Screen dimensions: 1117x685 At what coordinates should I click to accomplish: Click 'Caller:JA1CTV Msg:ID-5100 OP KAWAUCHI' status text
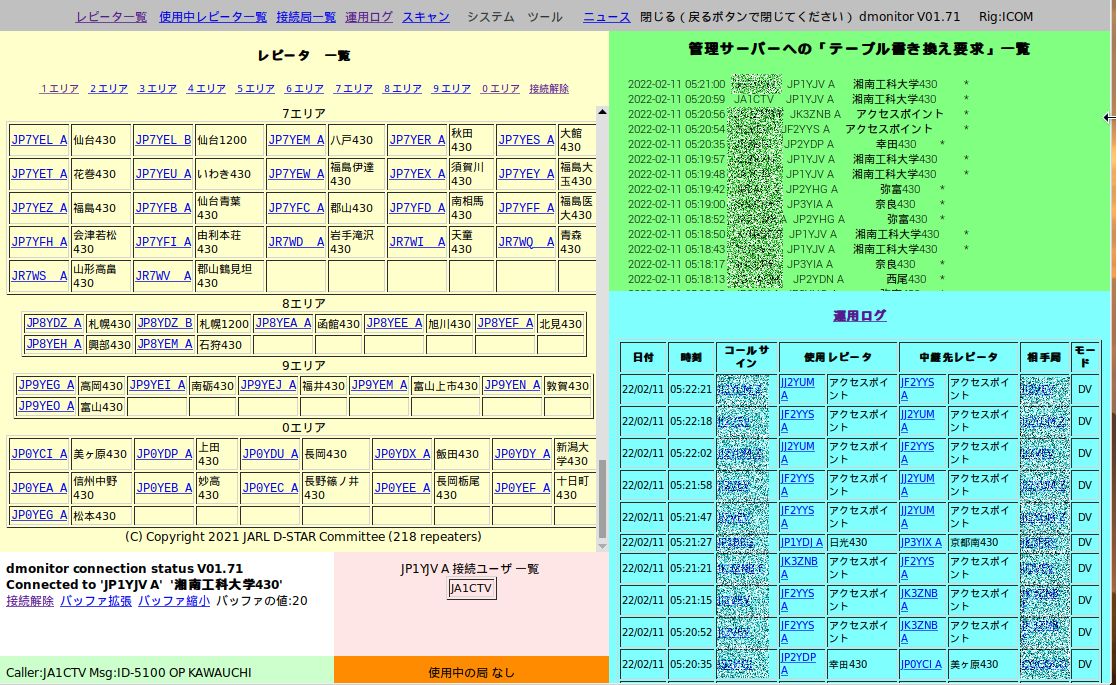[128, 672]
